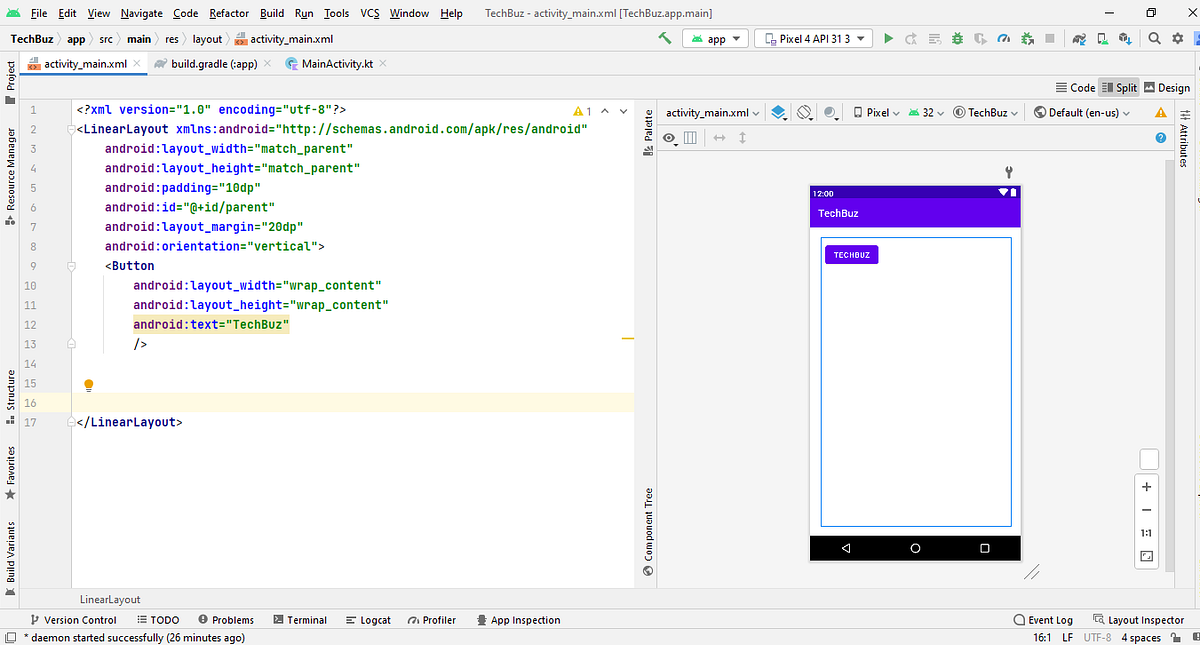
Task: Toggle the view options eye icon
Action: (669, 138)
